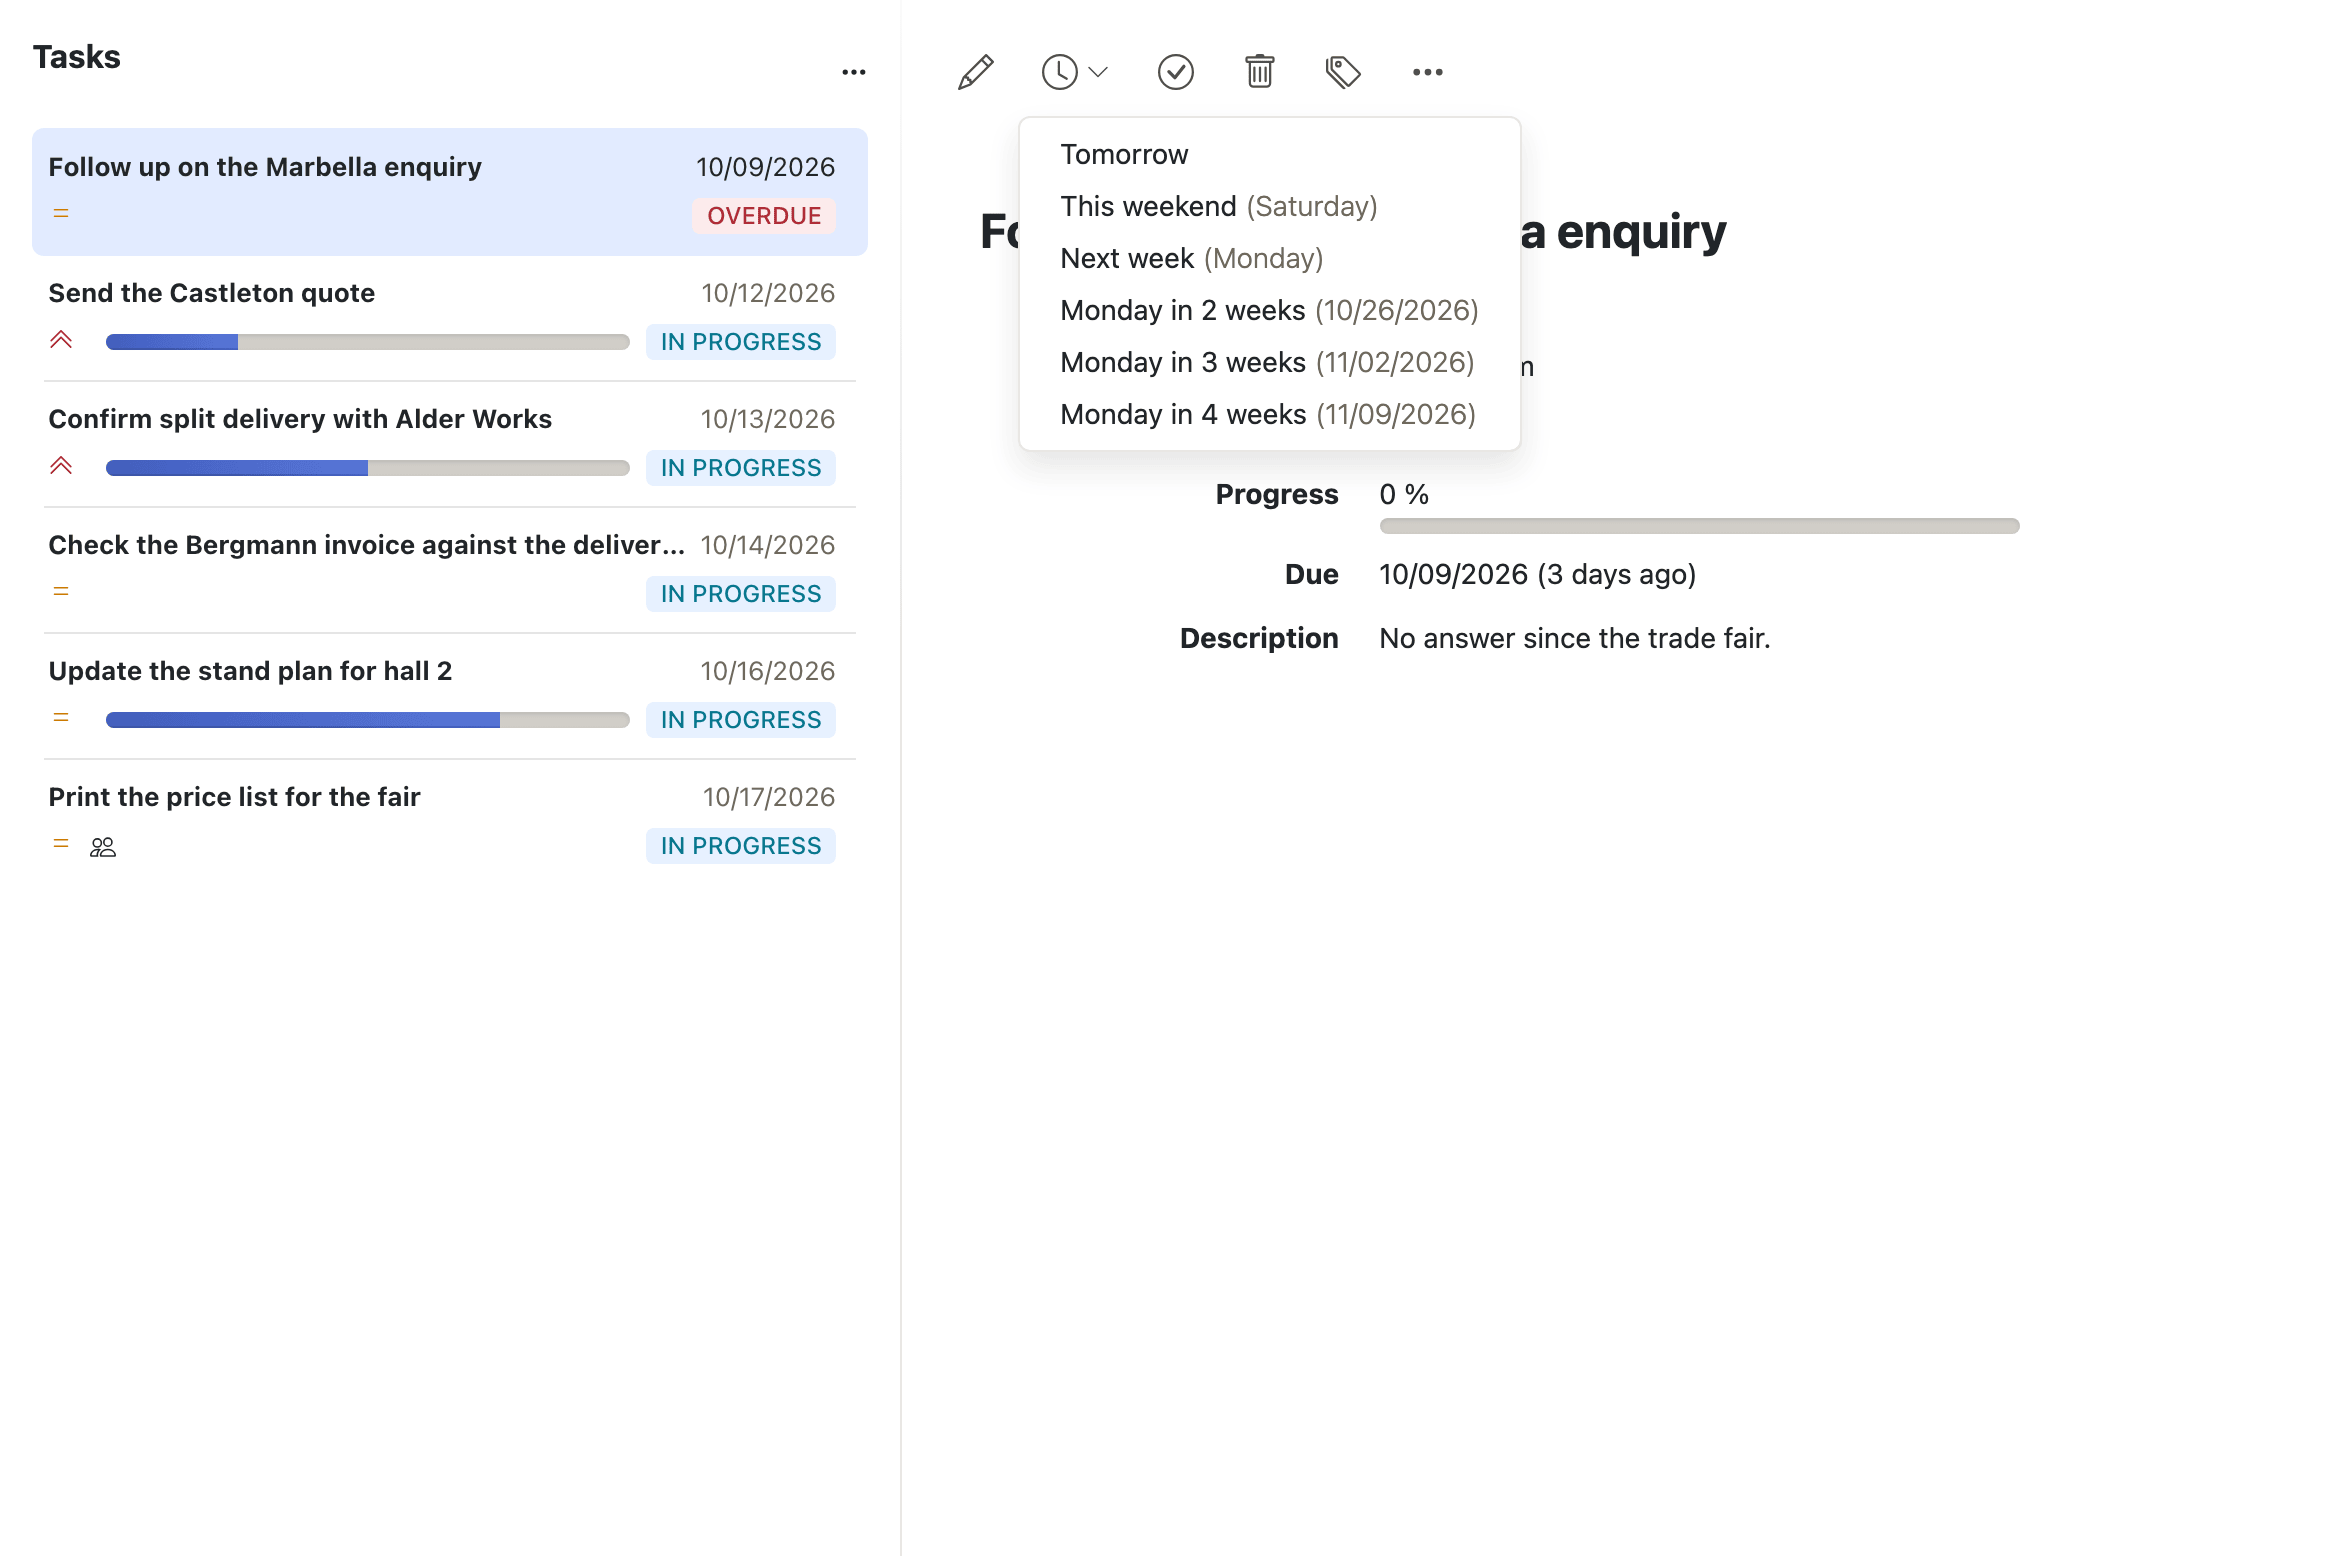Select This weekend (Saturday) option

[x=1269, y=206]
